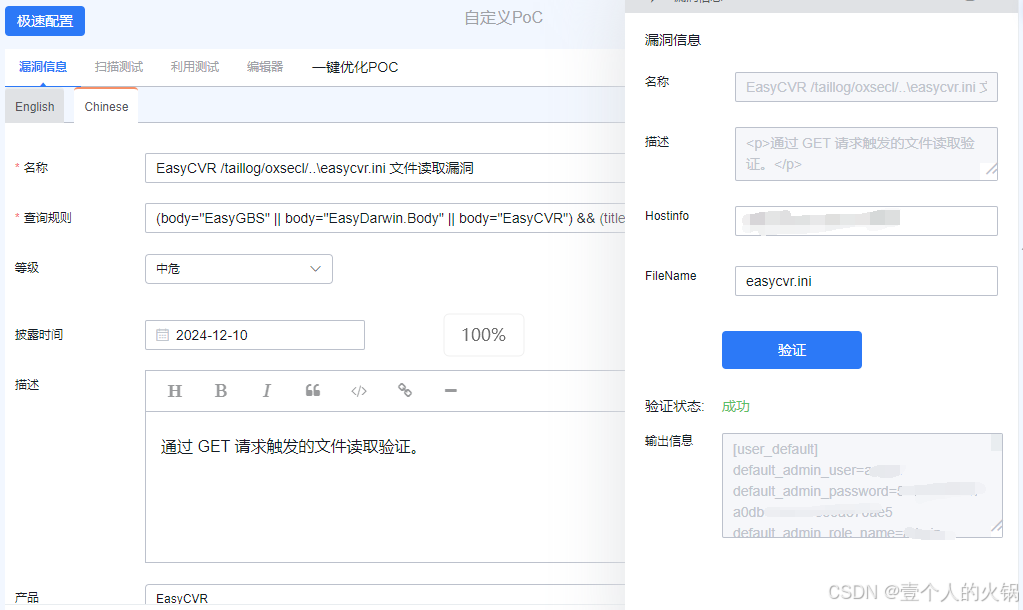This screenshot has width=1023, height=610.
Task: Click the 漏洞信息 heading in right panel
Action: click(673, 40)
